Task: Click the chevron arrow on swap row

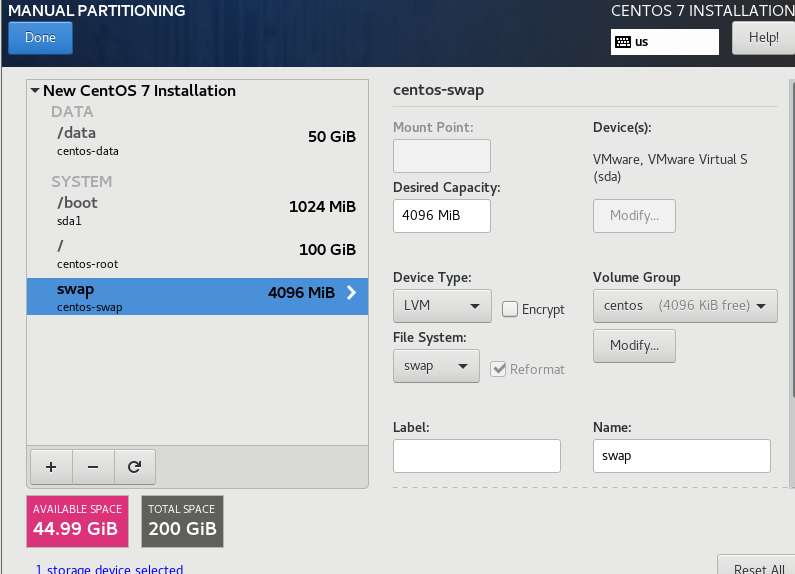Action: click(351, 293)
